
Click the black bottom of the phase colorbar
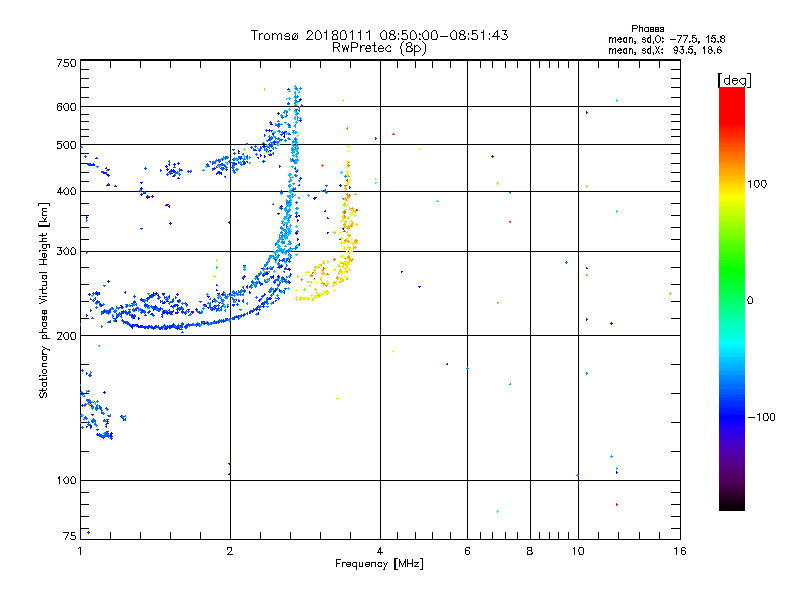732,503
